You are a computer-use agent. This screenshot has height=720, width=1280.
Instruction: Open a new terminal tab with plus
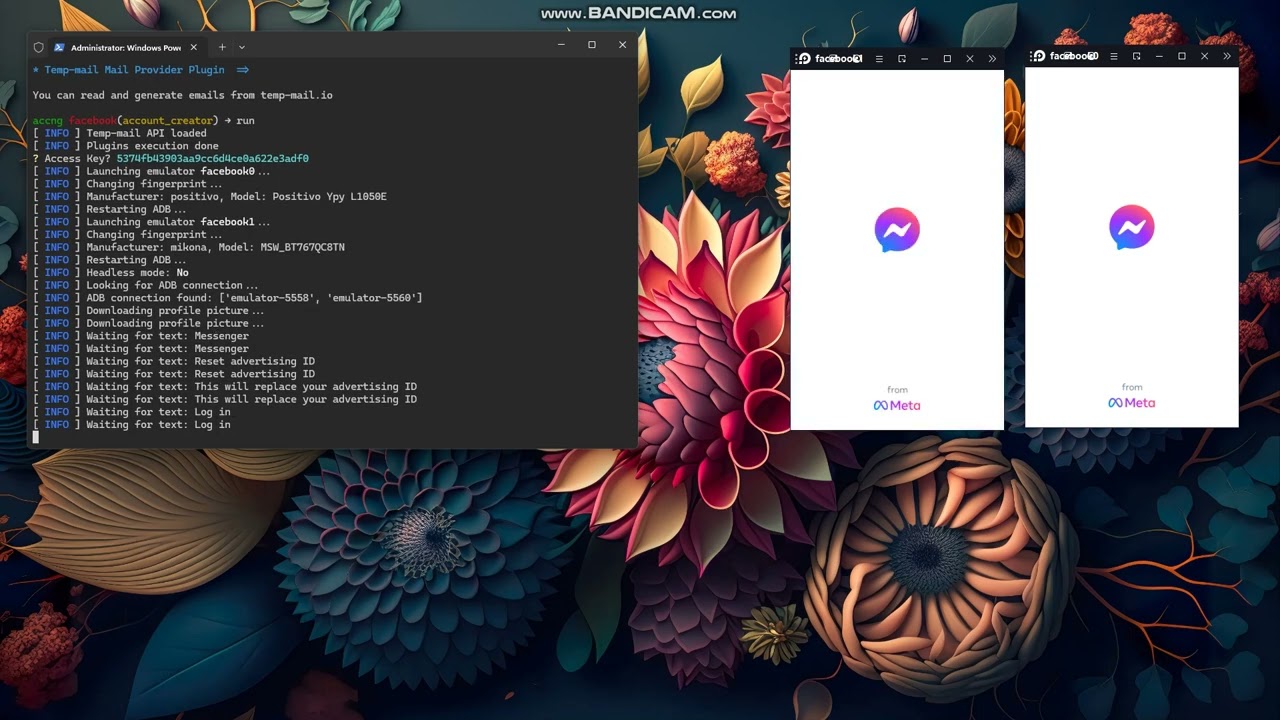click(222, 47)
